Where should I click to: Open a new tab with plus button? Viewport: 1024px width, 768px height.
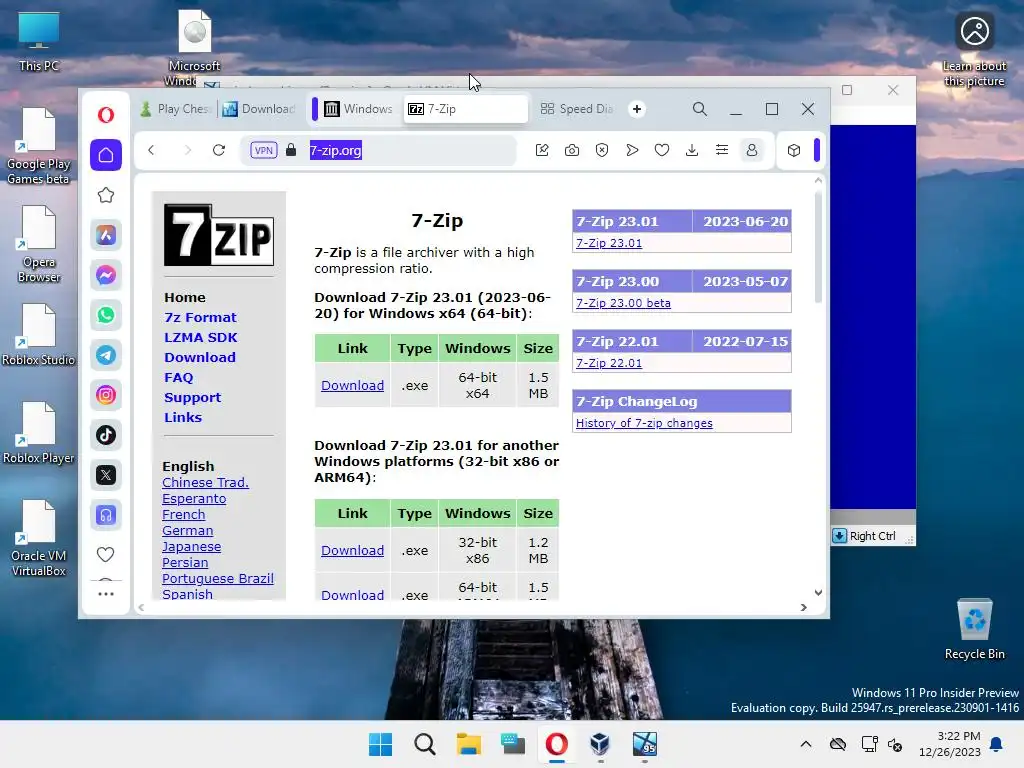click(637, 109)
